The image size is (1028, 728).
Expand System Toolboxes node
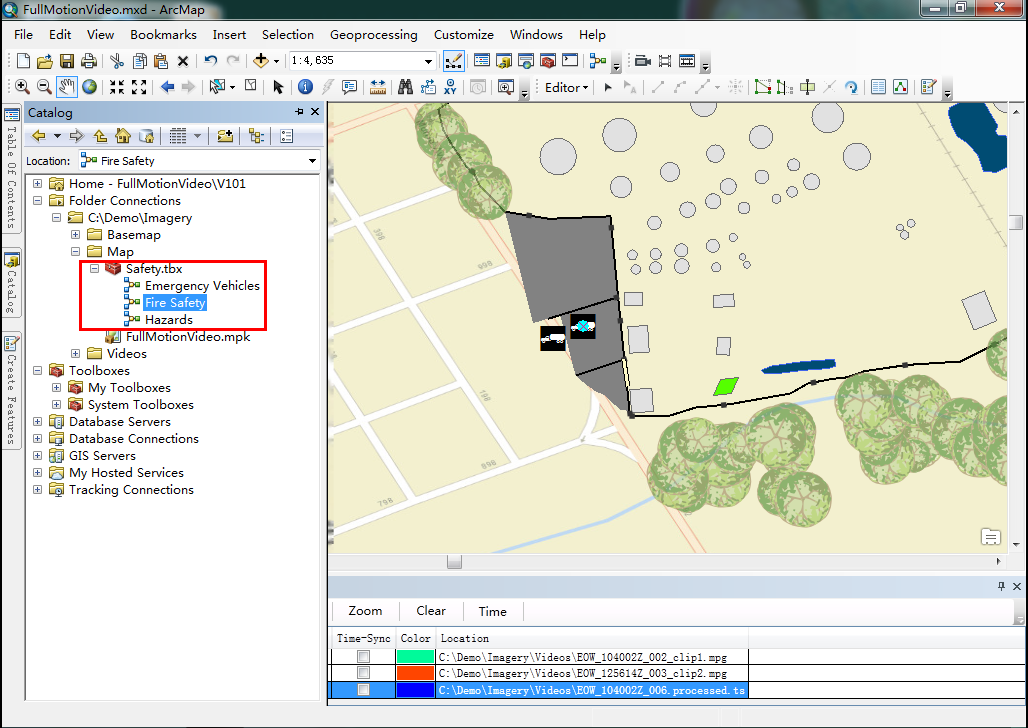56,405
